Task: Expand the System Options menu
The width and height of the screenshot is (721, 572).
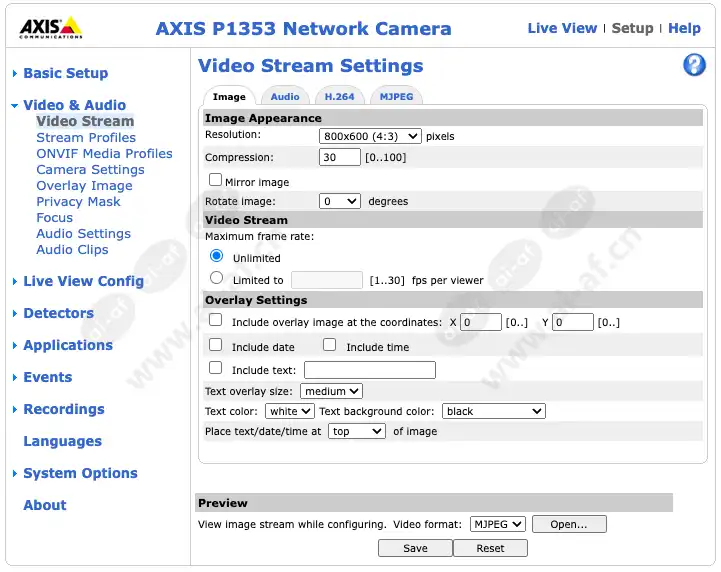Action: point(15,473)
